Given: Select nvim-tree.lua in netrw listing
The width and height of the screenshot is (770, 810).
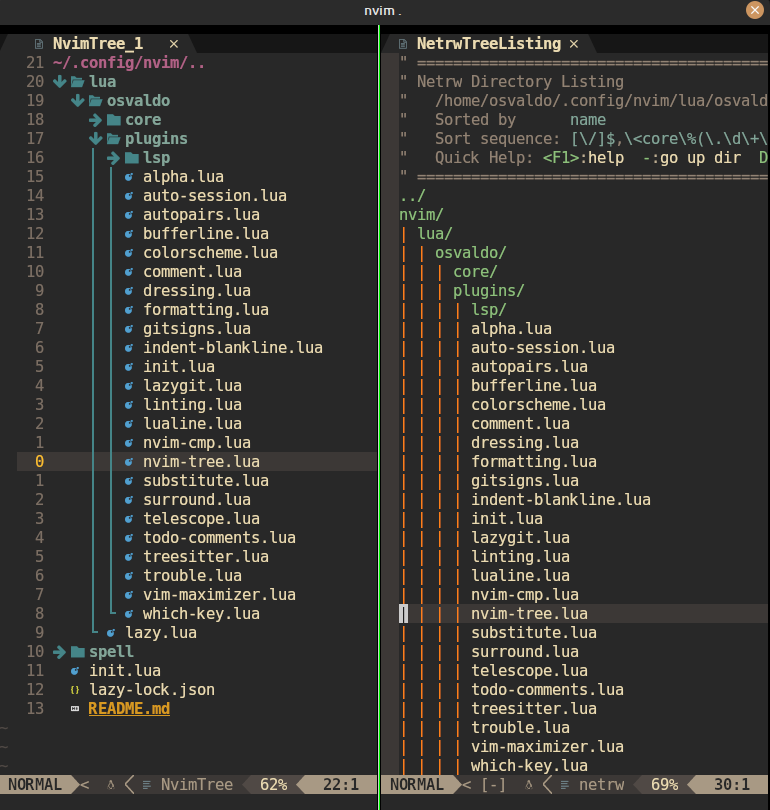Looking at the screenshot, I should pos(529,614).
